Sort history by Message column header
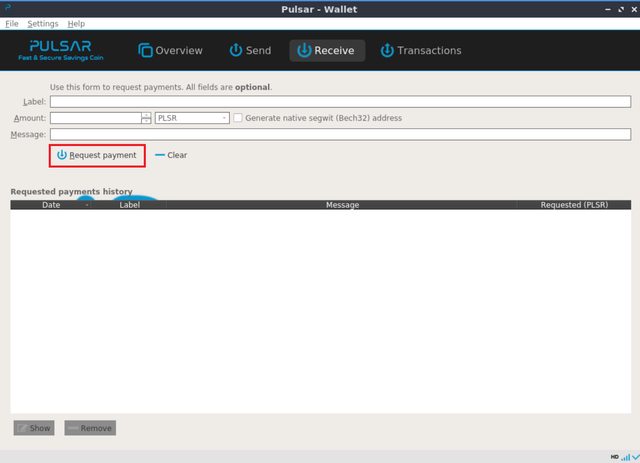Viewport: 640px width, 463px height. tap(342, 205)
